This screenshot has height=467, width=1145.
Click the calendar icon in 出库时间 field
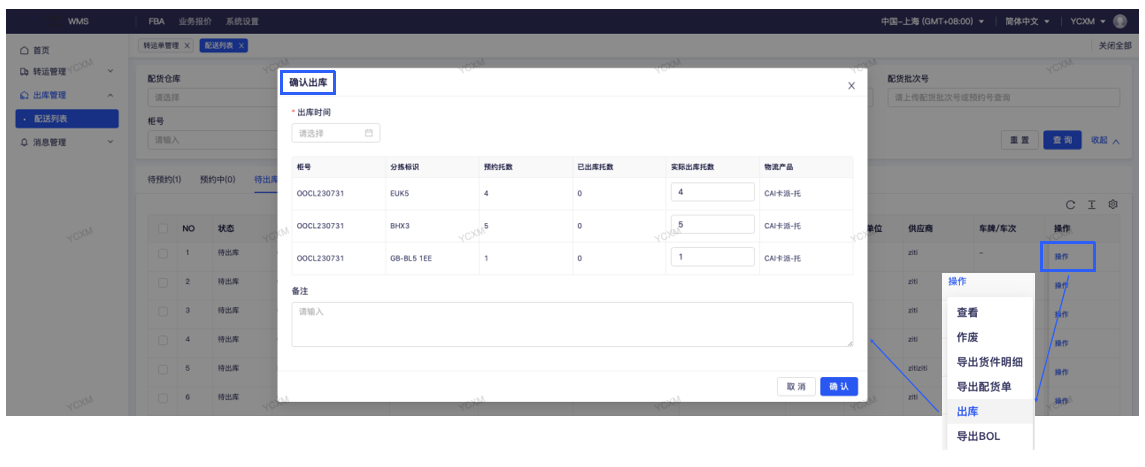pyautogui.click(x=369, y=133)
